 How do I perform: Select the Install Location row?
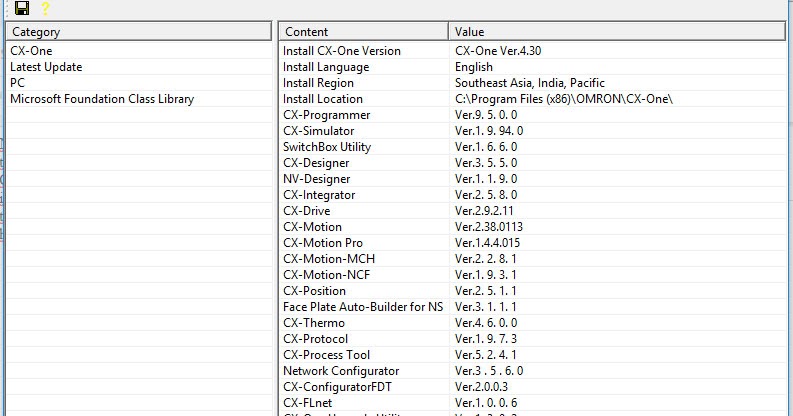(533, 99)
